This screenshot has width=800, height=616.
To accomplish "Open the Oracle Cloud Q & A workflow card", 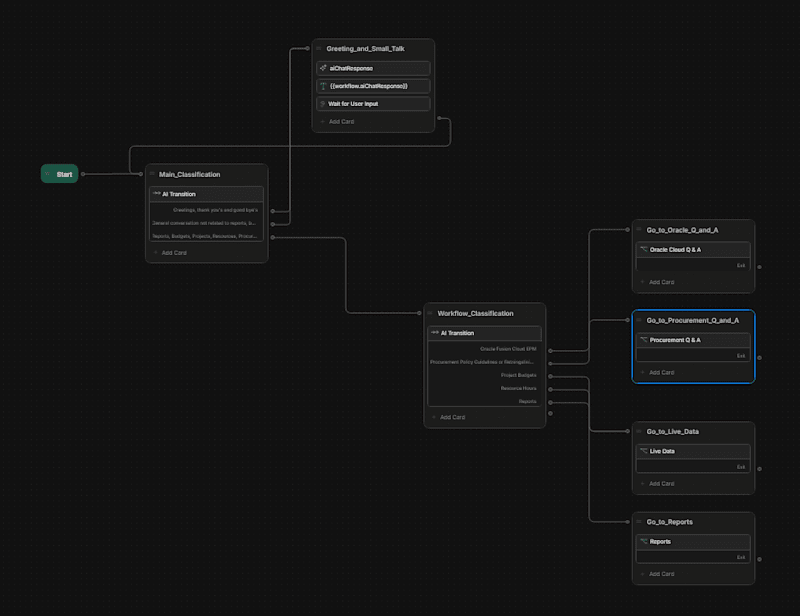I will point(693,250).
